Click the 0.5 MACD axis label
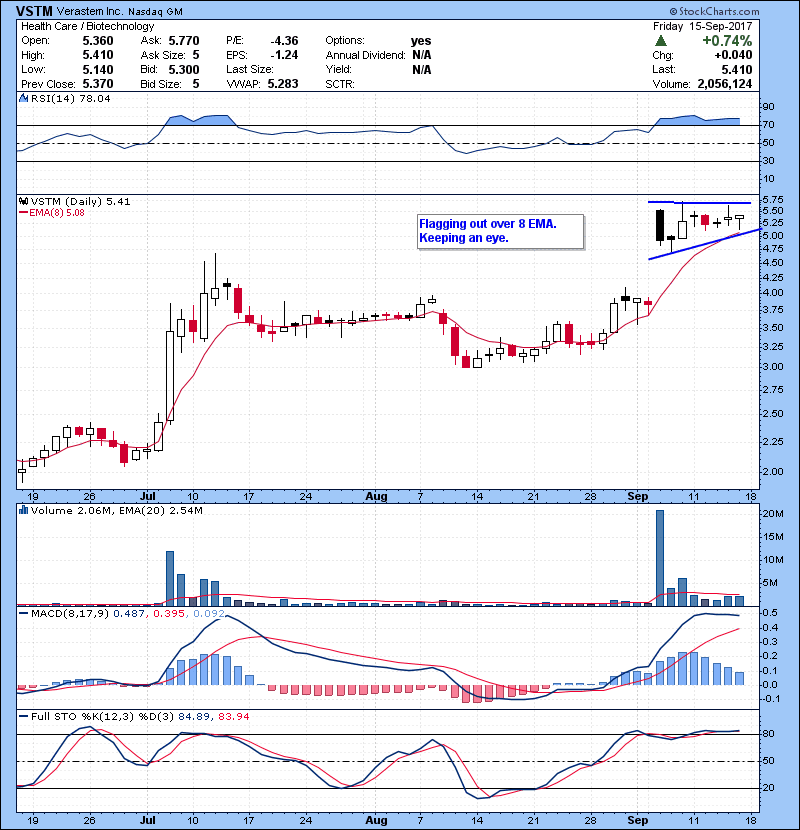The image size is (800, 830). tap(770, 612)
